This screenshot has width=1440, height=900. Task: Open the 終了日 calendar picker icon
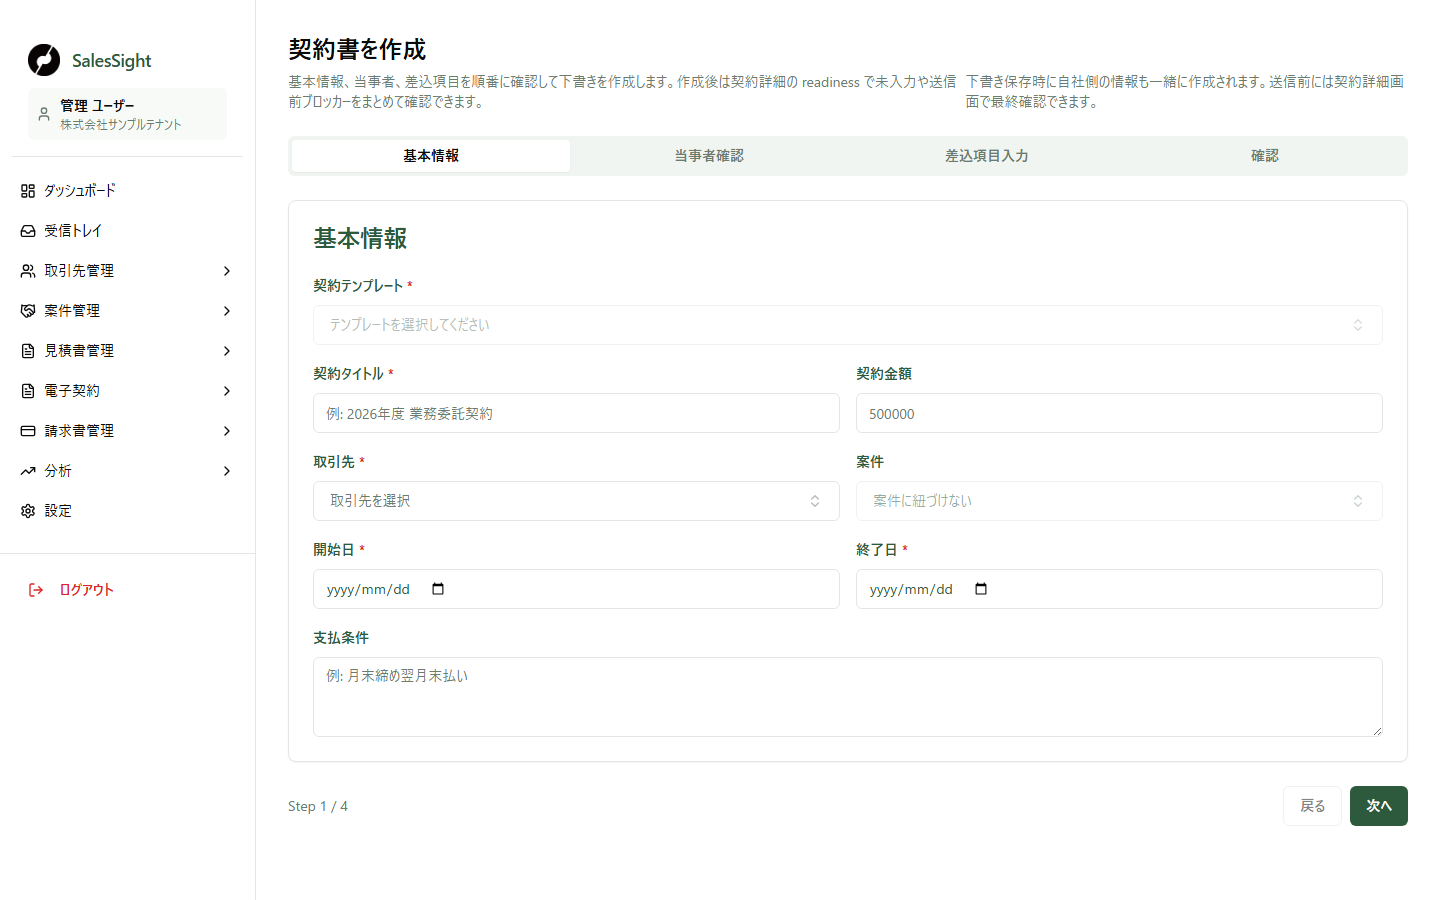click(x=981, y=589)
